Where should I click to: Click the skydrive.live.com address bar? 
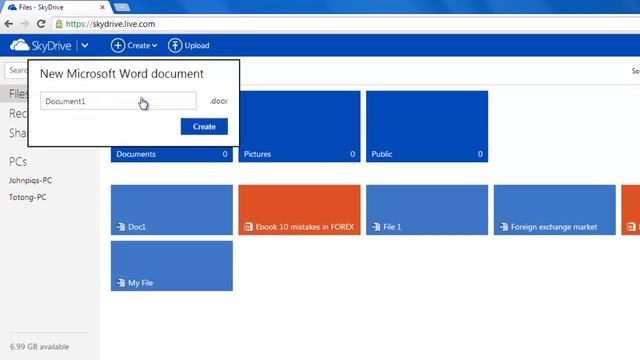[345, 24]
